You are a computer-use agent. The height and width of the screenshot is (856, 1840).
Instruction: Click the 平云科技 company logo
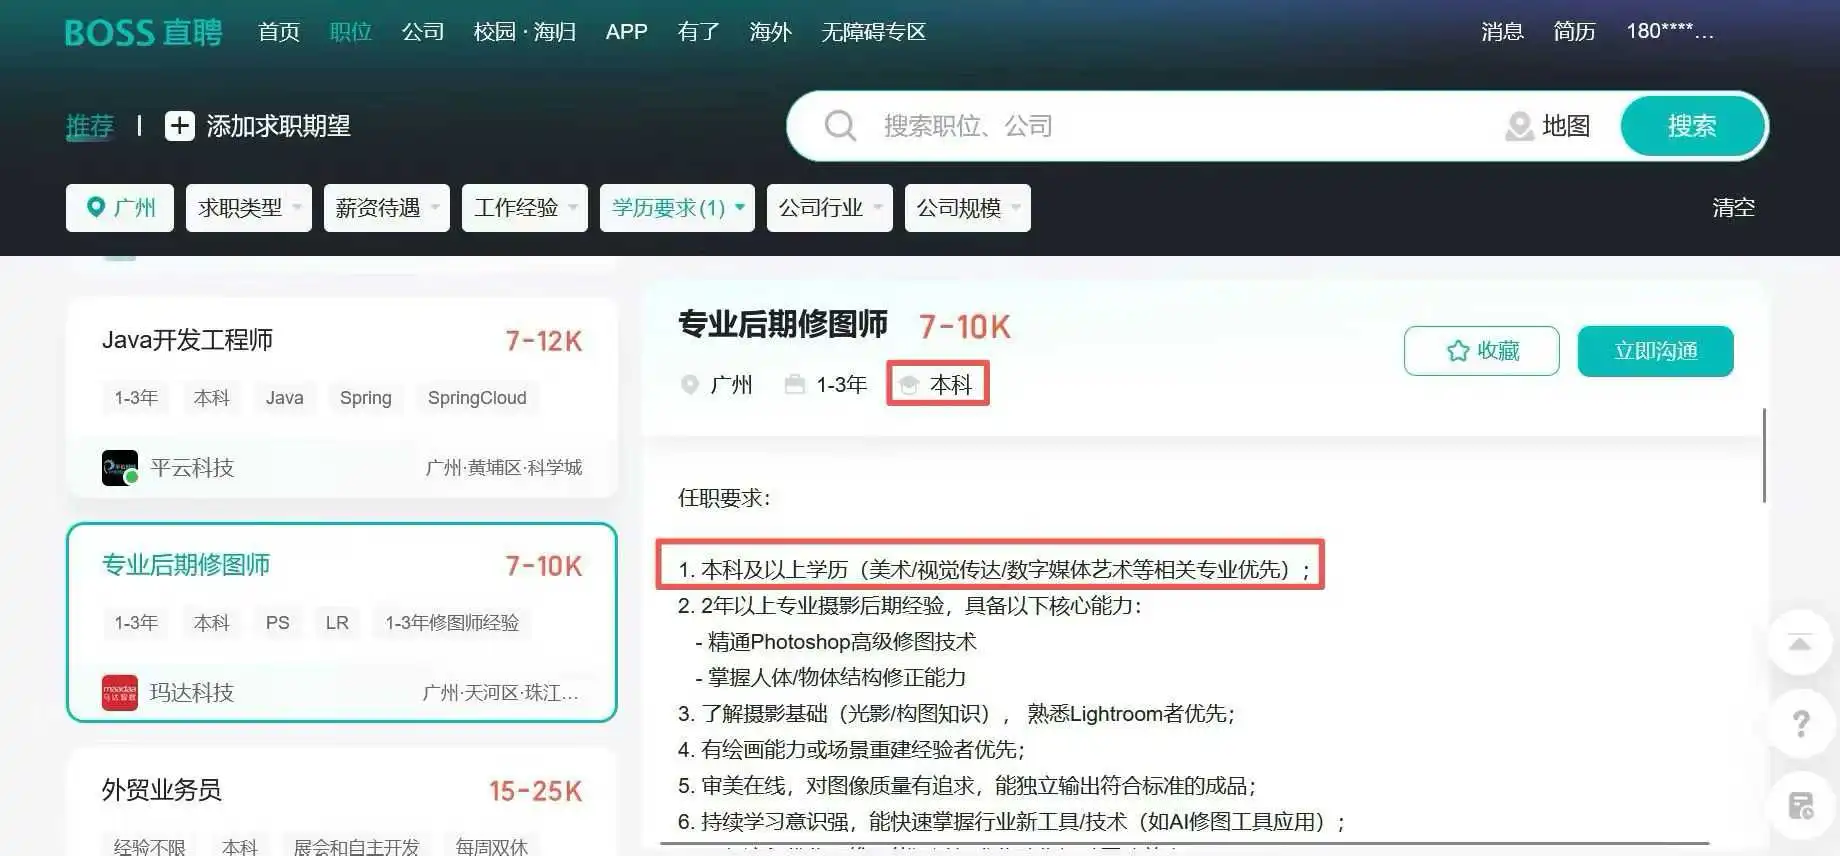pyautogui.click(x=120, y=467)
